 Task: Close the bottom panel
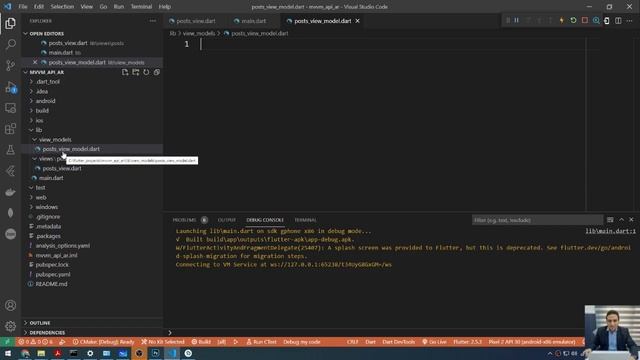[631, 220]
